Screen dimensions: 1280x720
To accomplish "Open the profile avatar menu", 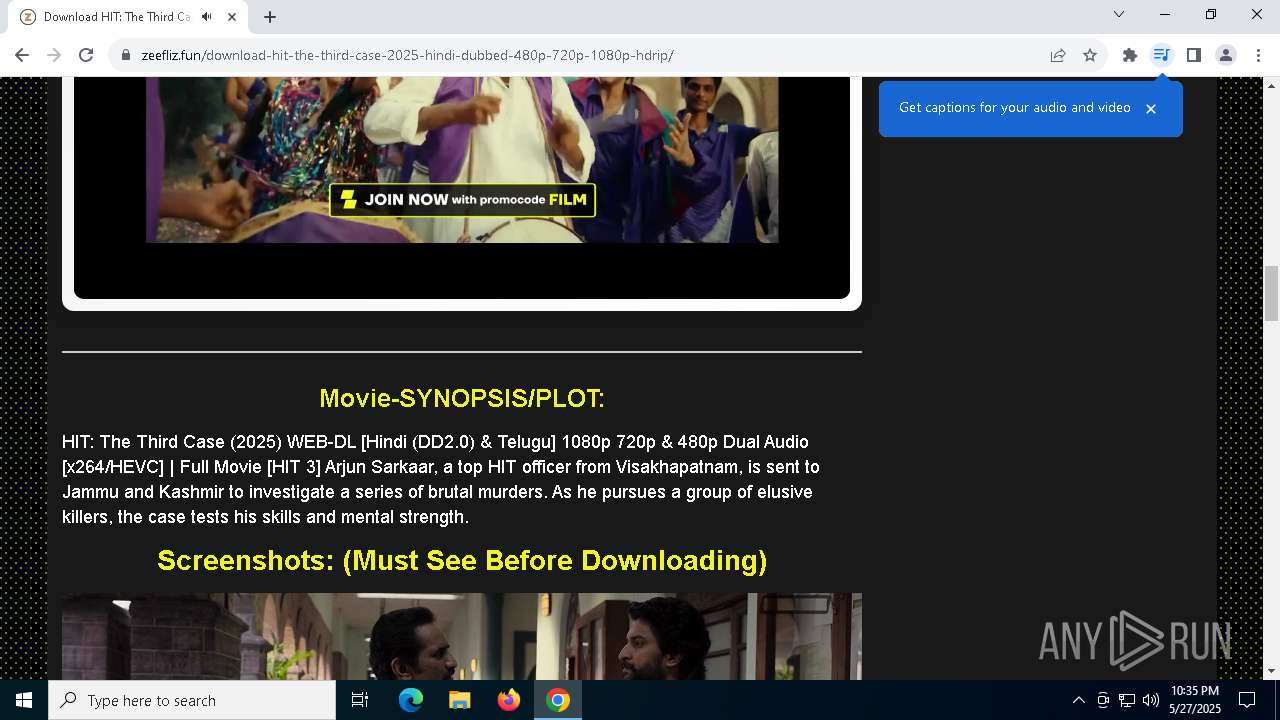I will point(1226,55).
